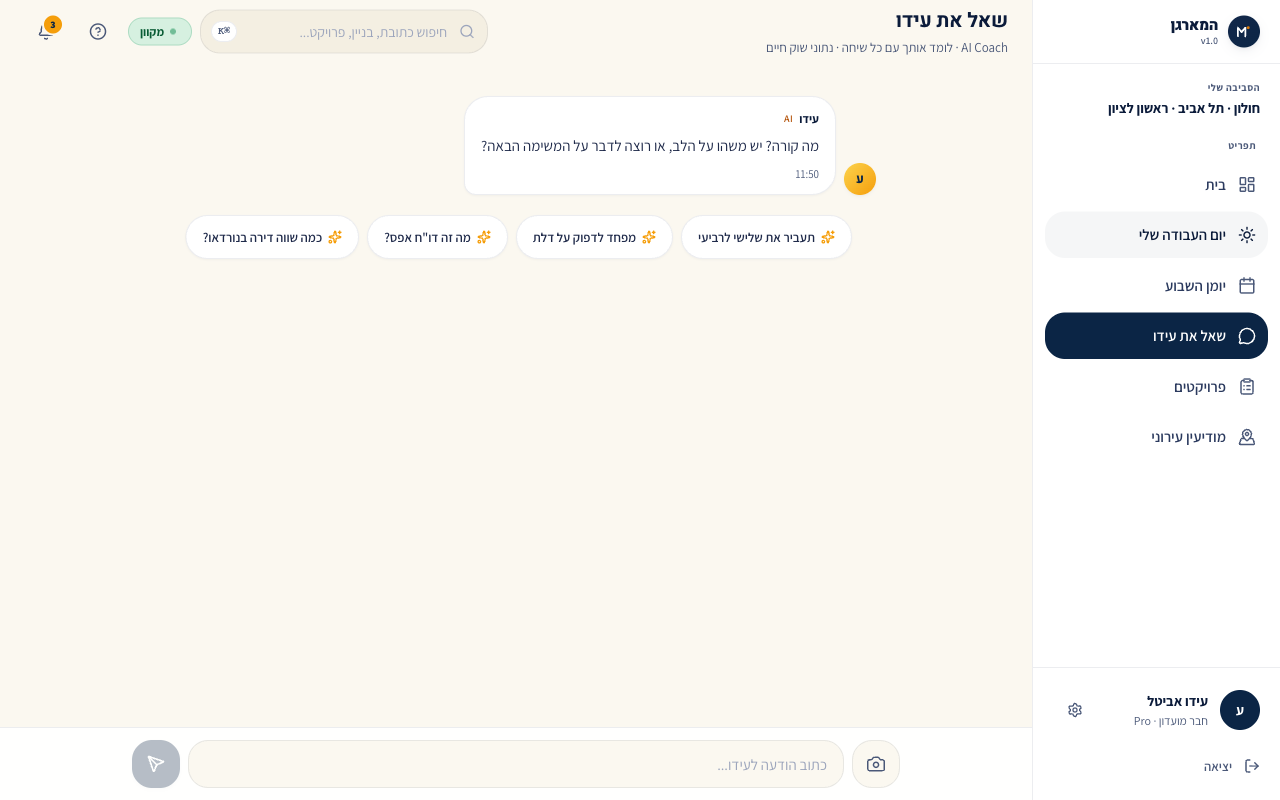Open the settings gear next to עידו אביטל
Screen dimensions: 1280x800
pyautogui.click(x=1075, y=710)
